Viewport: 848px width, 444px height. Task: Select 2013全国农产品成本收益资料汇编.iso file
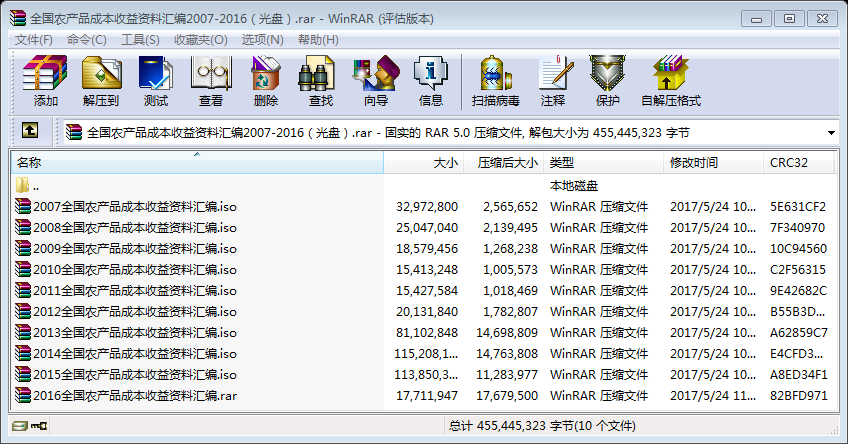135,333
